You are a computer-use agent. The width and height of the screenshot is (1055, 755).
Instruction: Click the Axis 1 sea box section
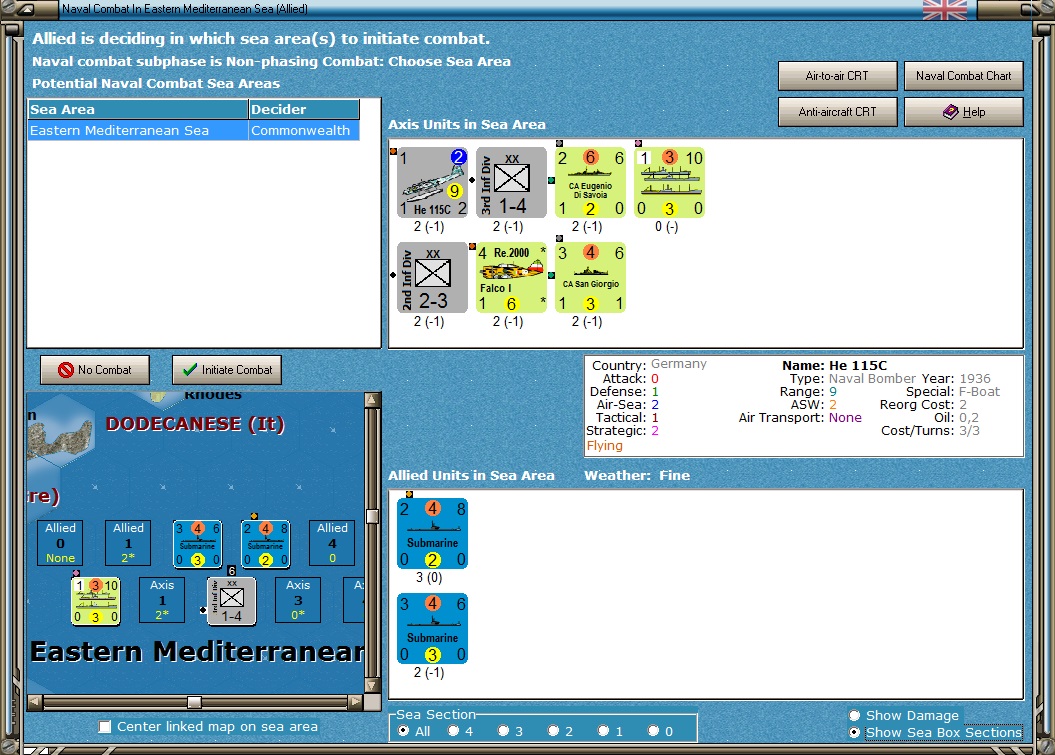pyautogui.click(x=161, y=600)
